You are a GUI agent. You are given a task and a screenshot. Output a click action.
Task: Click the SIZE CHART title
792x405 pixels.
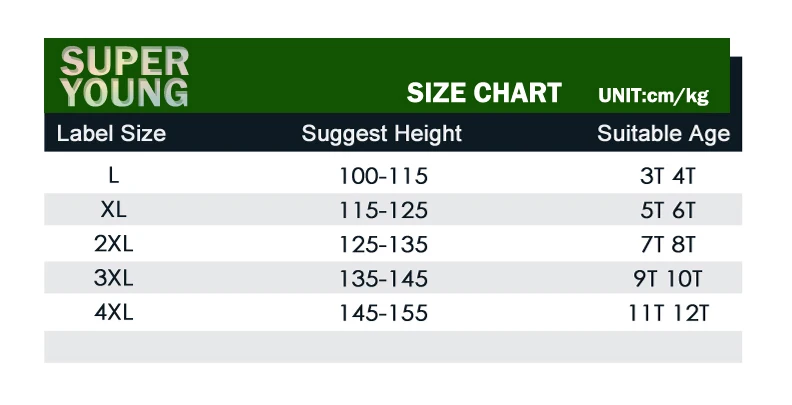pyautogui.click(x=484, y=93)
